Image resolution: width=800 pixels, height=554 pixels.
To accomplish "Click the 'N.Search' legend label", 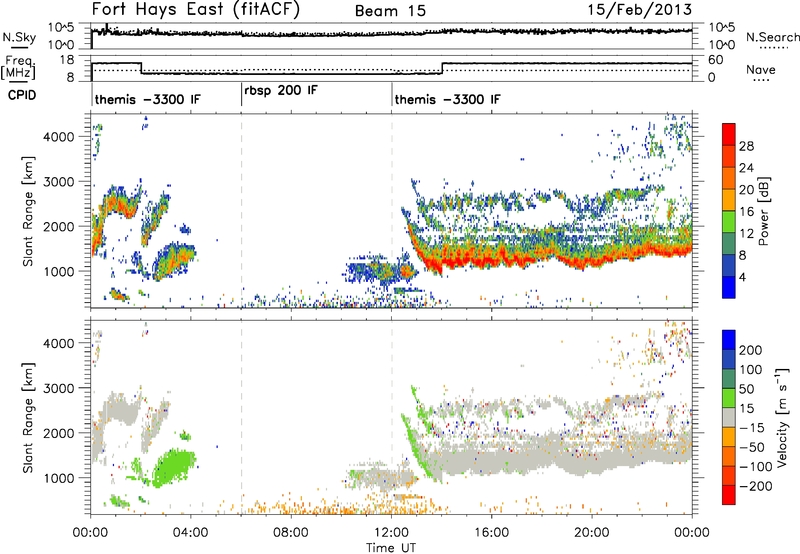I will (772, 37).
